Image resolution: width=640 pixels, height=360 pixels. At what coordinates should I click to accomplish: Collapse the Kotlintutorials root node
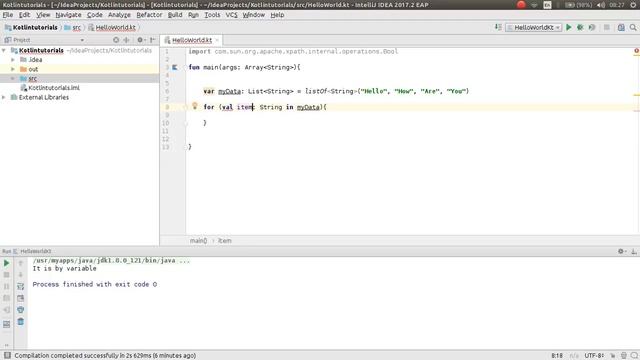coord(4,50)
